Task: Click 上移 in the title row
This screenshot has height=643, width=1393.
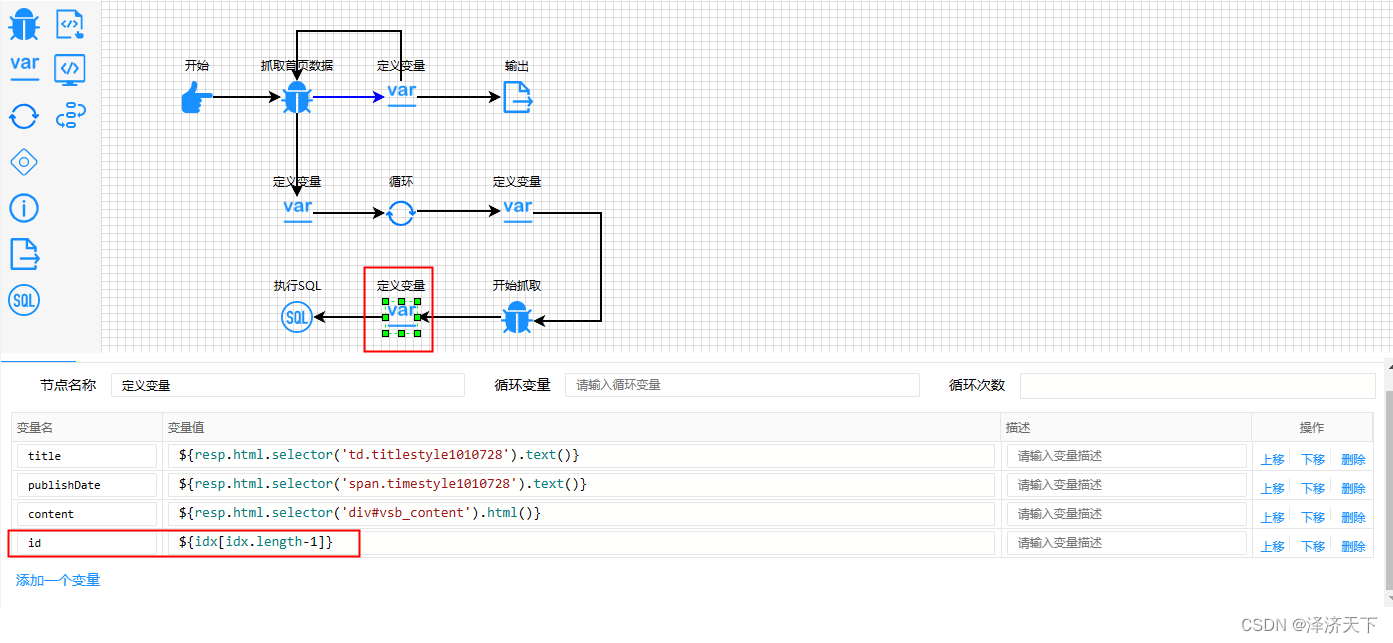Action: coord(1273,460)
